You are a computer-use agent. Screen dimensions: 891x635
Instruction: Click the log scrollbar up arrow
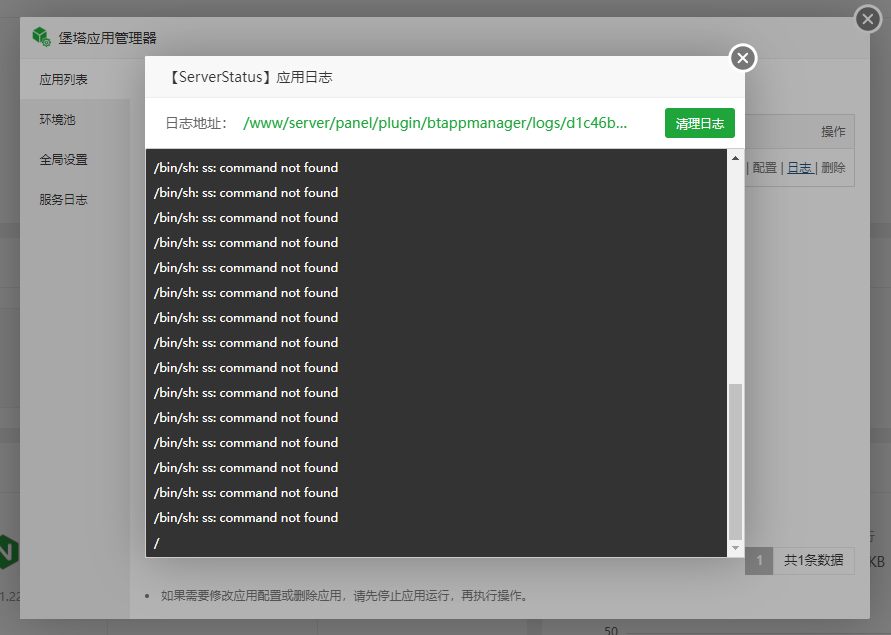pos(735,158)
